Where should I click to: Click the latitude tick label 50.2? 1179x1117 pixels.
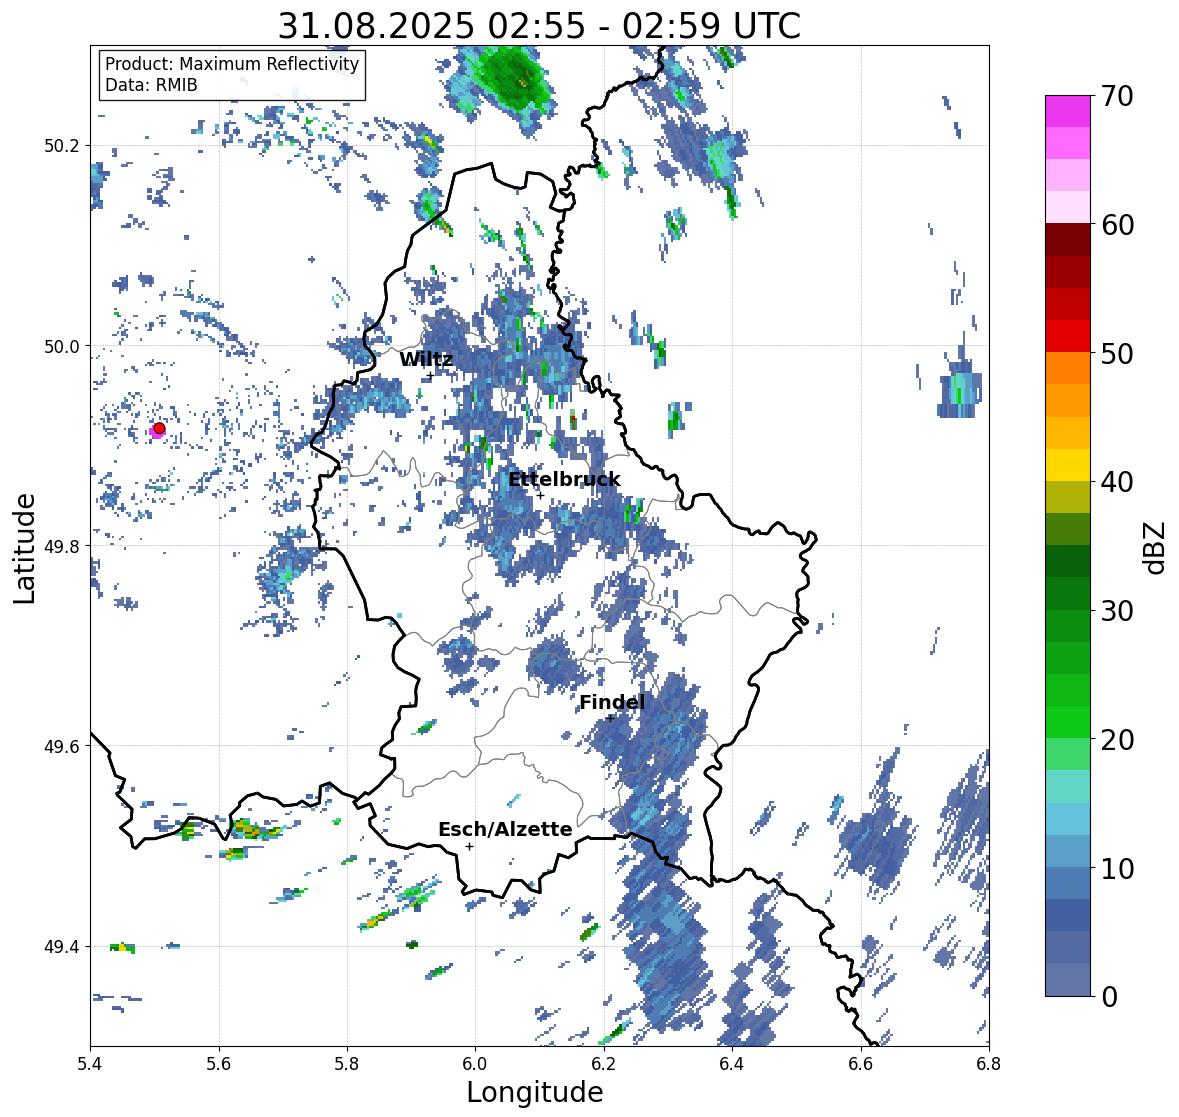62,146
